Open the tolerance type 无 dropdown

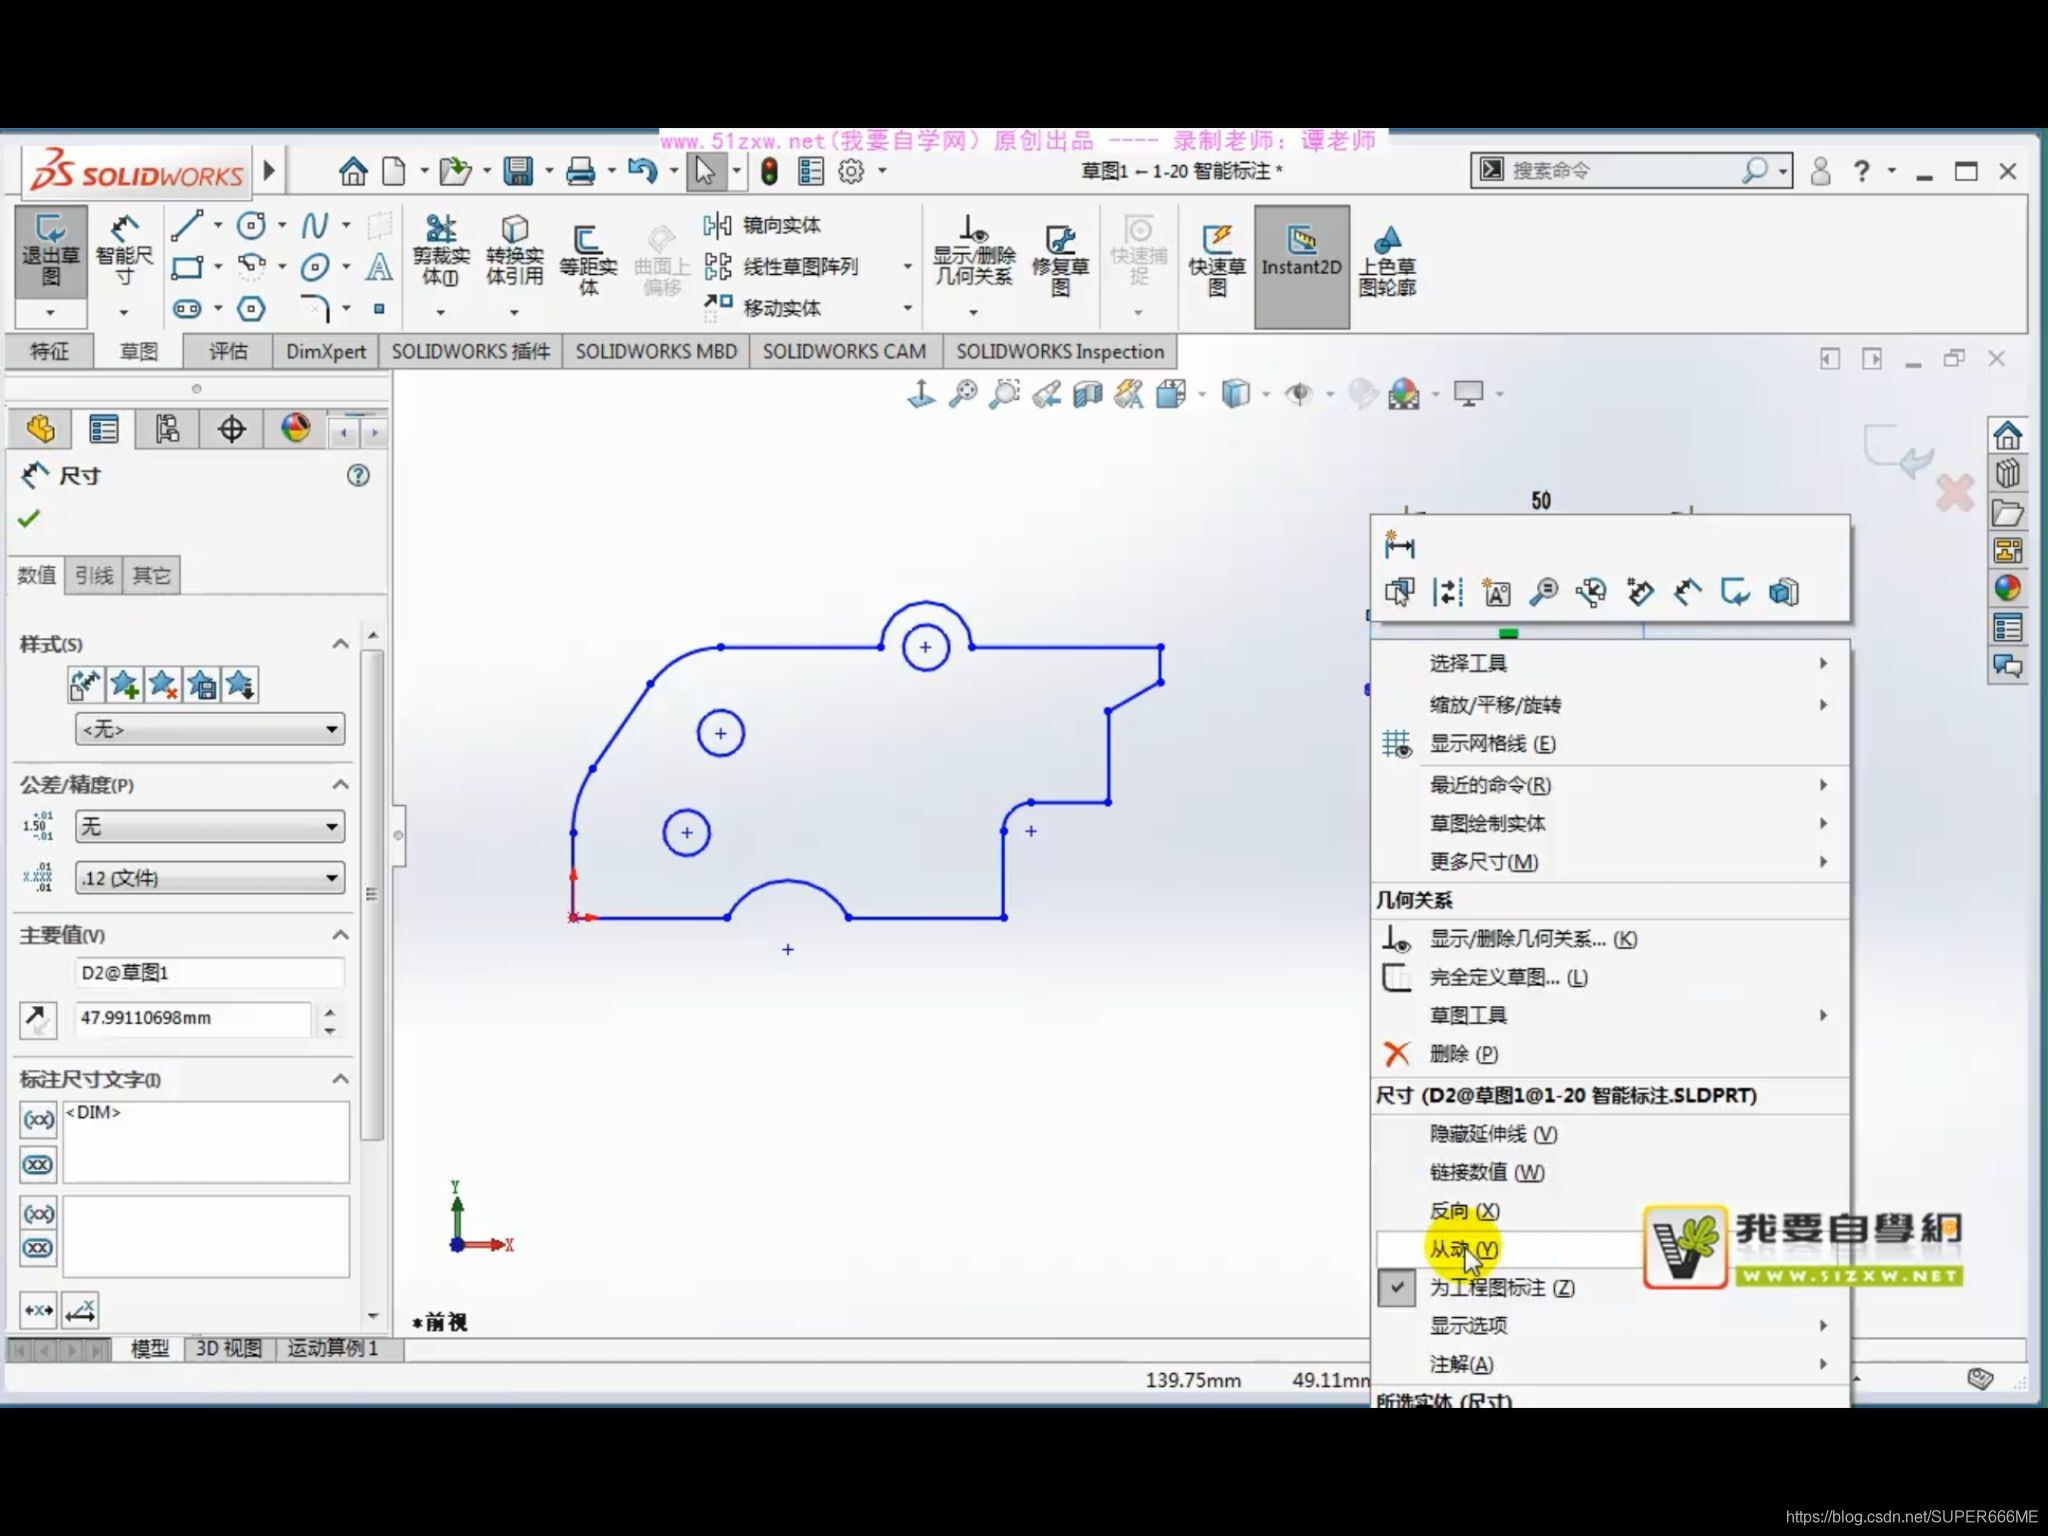[x=210, y=826]
